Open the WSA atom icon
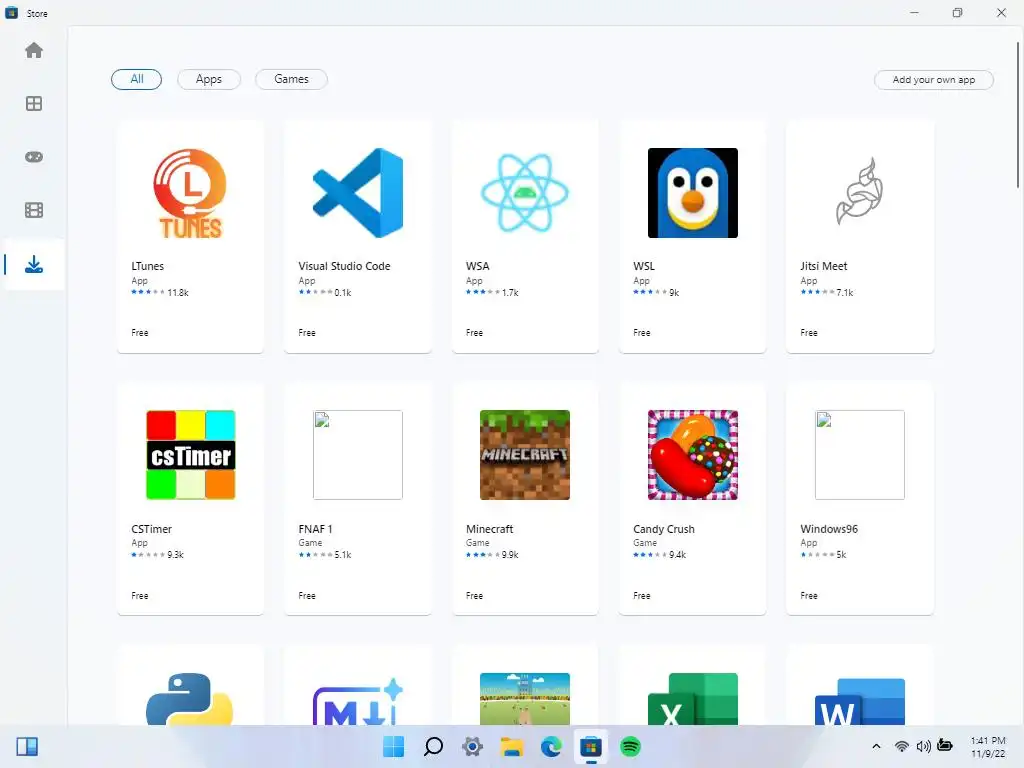 525,193
